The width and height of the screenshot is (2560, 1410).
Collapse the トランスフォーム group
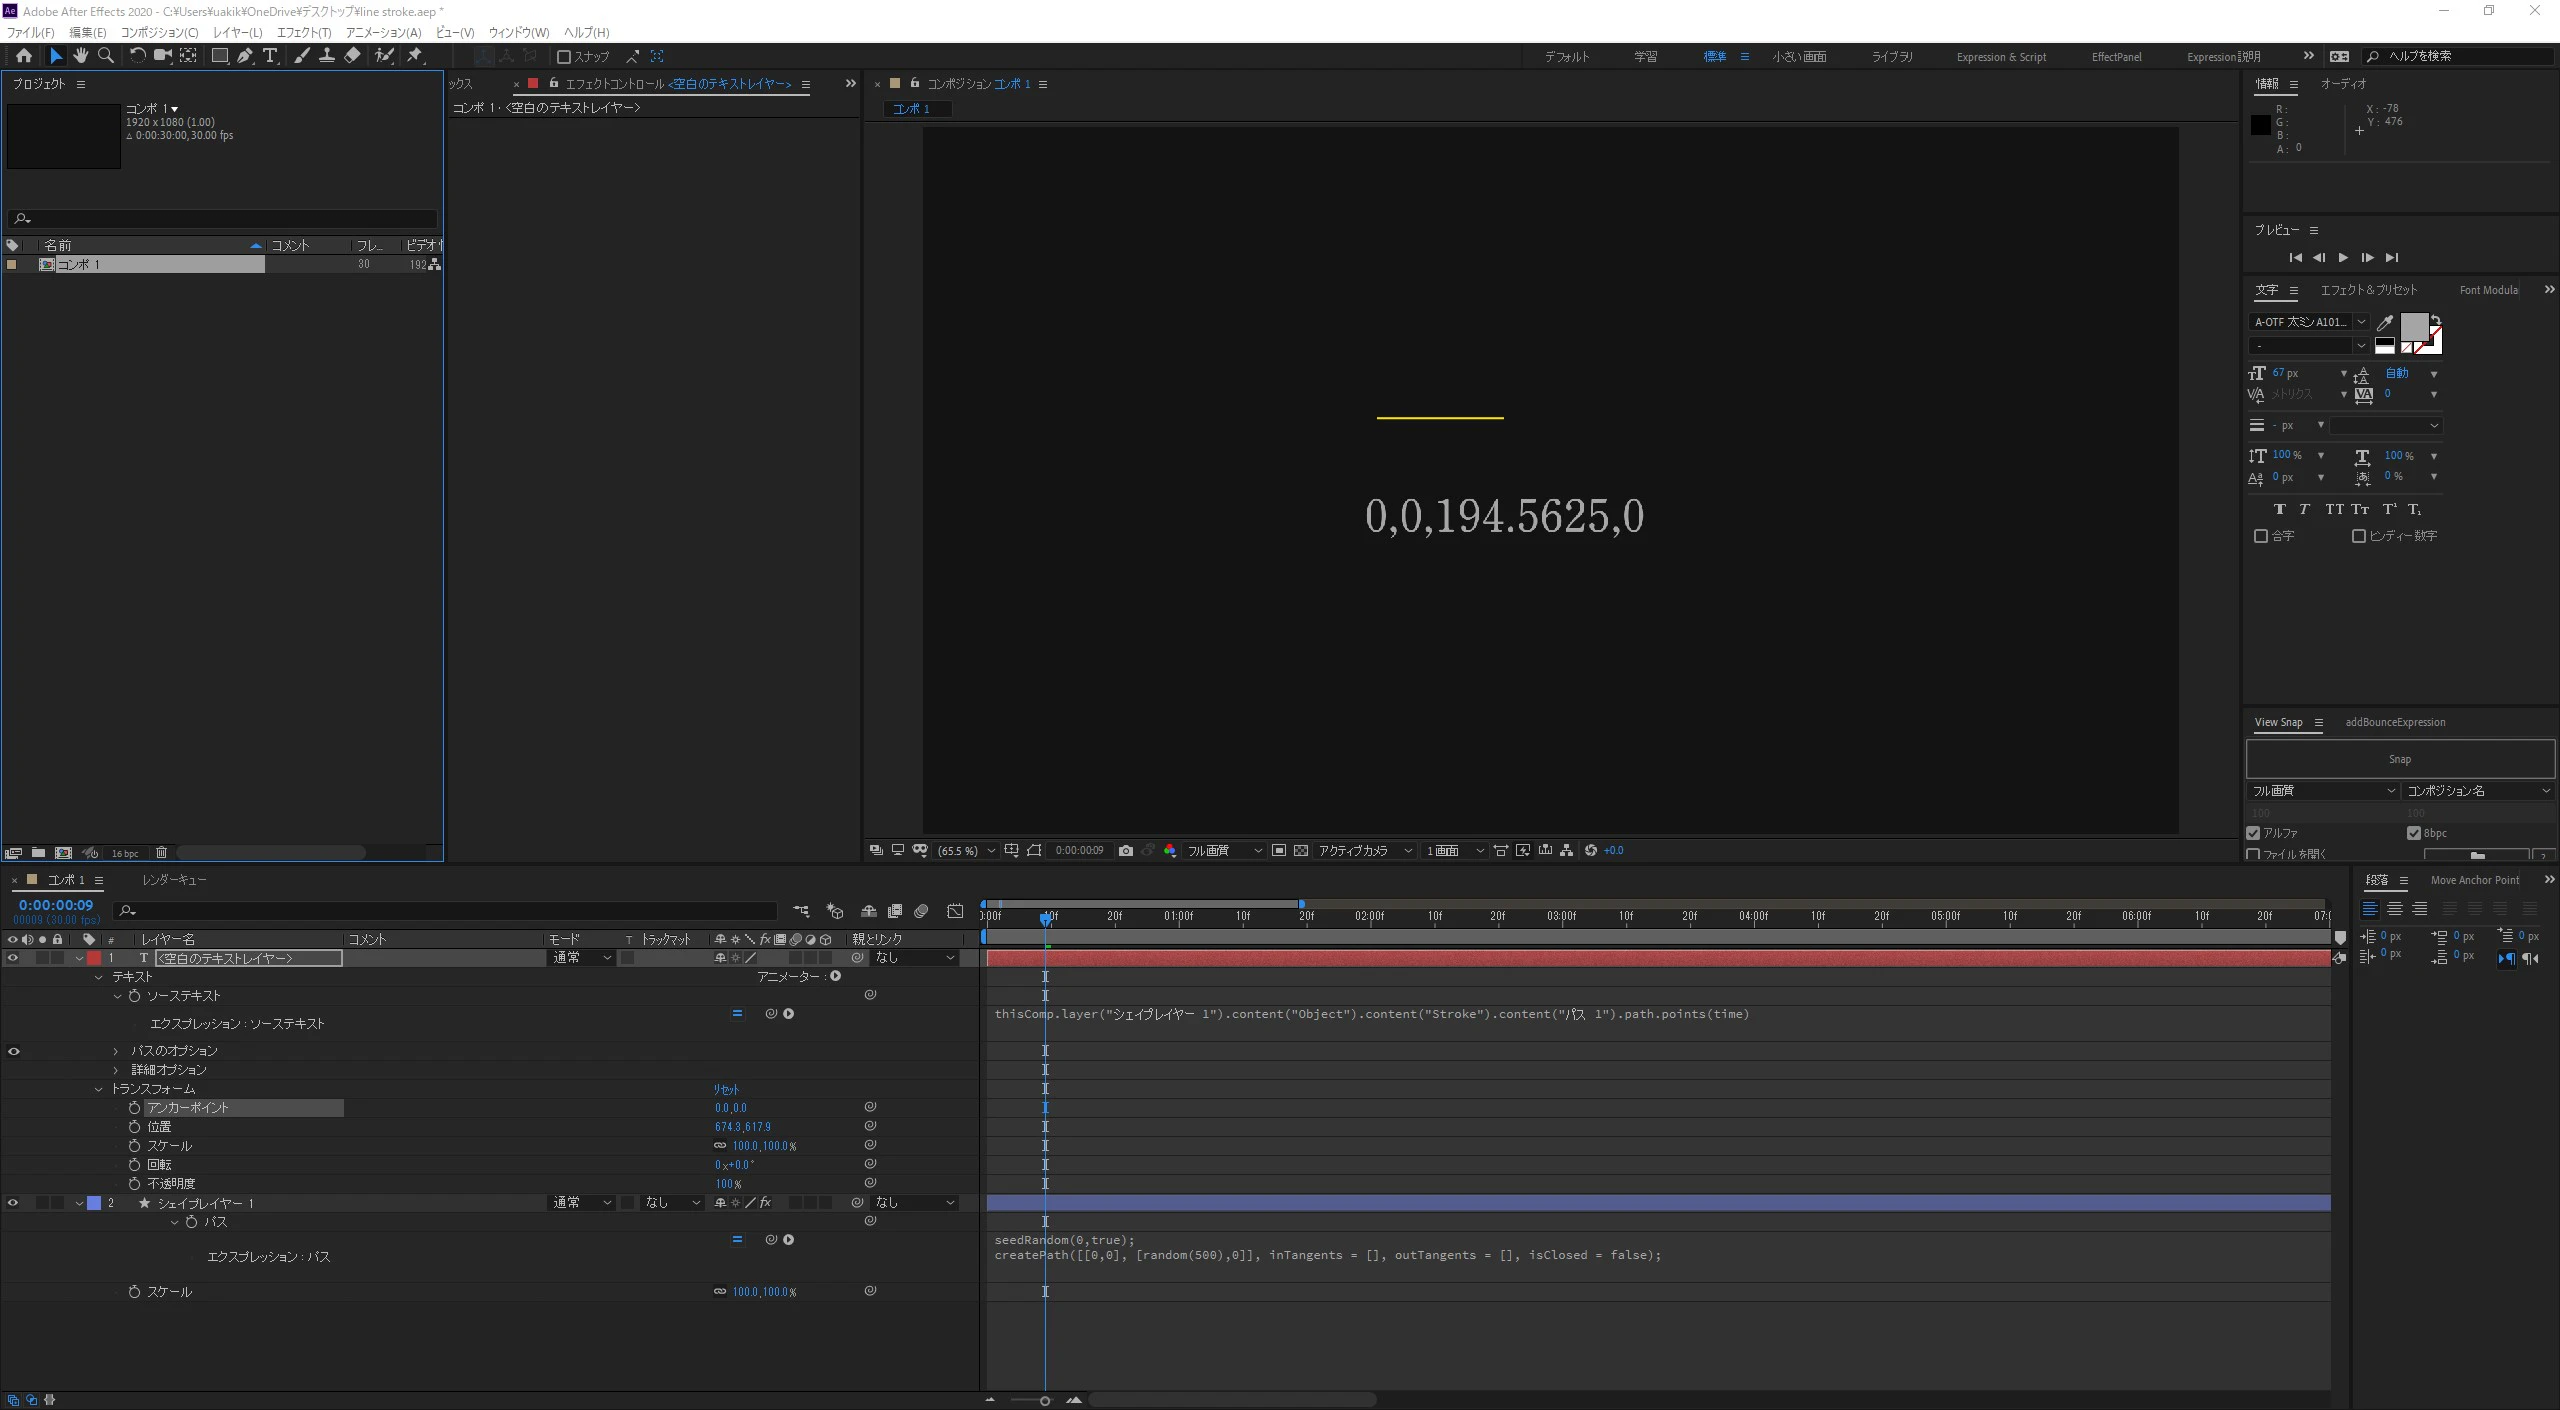(x=98, y=1089)
